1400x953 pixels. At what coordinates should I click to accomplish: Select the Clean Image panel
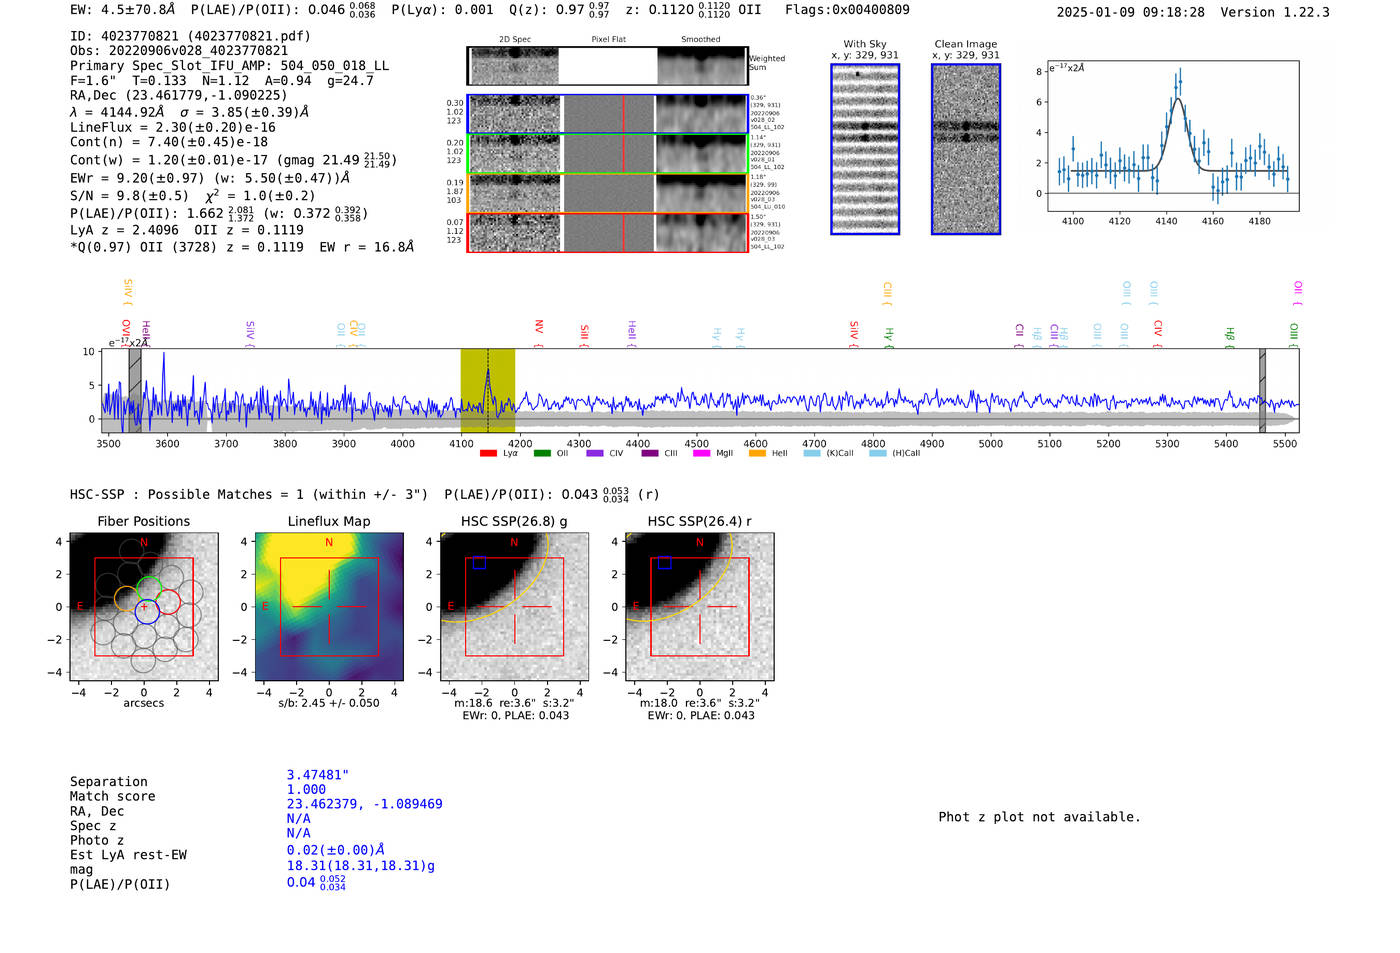[966, 149]
